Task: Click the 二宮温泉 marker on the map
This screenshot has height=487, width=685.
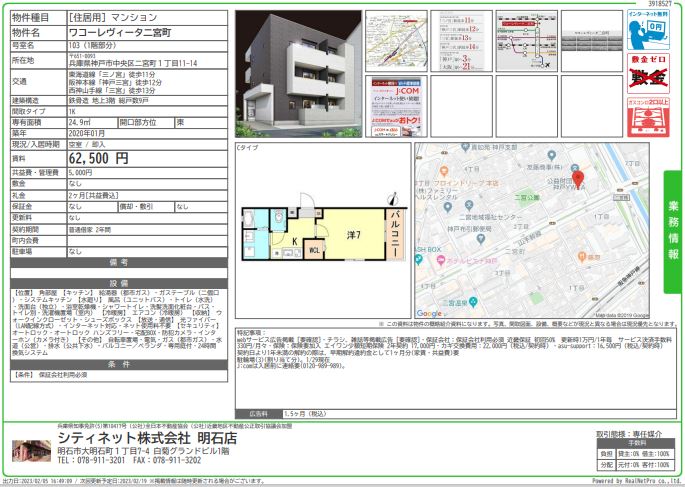Action: click(x=473, y=301)
